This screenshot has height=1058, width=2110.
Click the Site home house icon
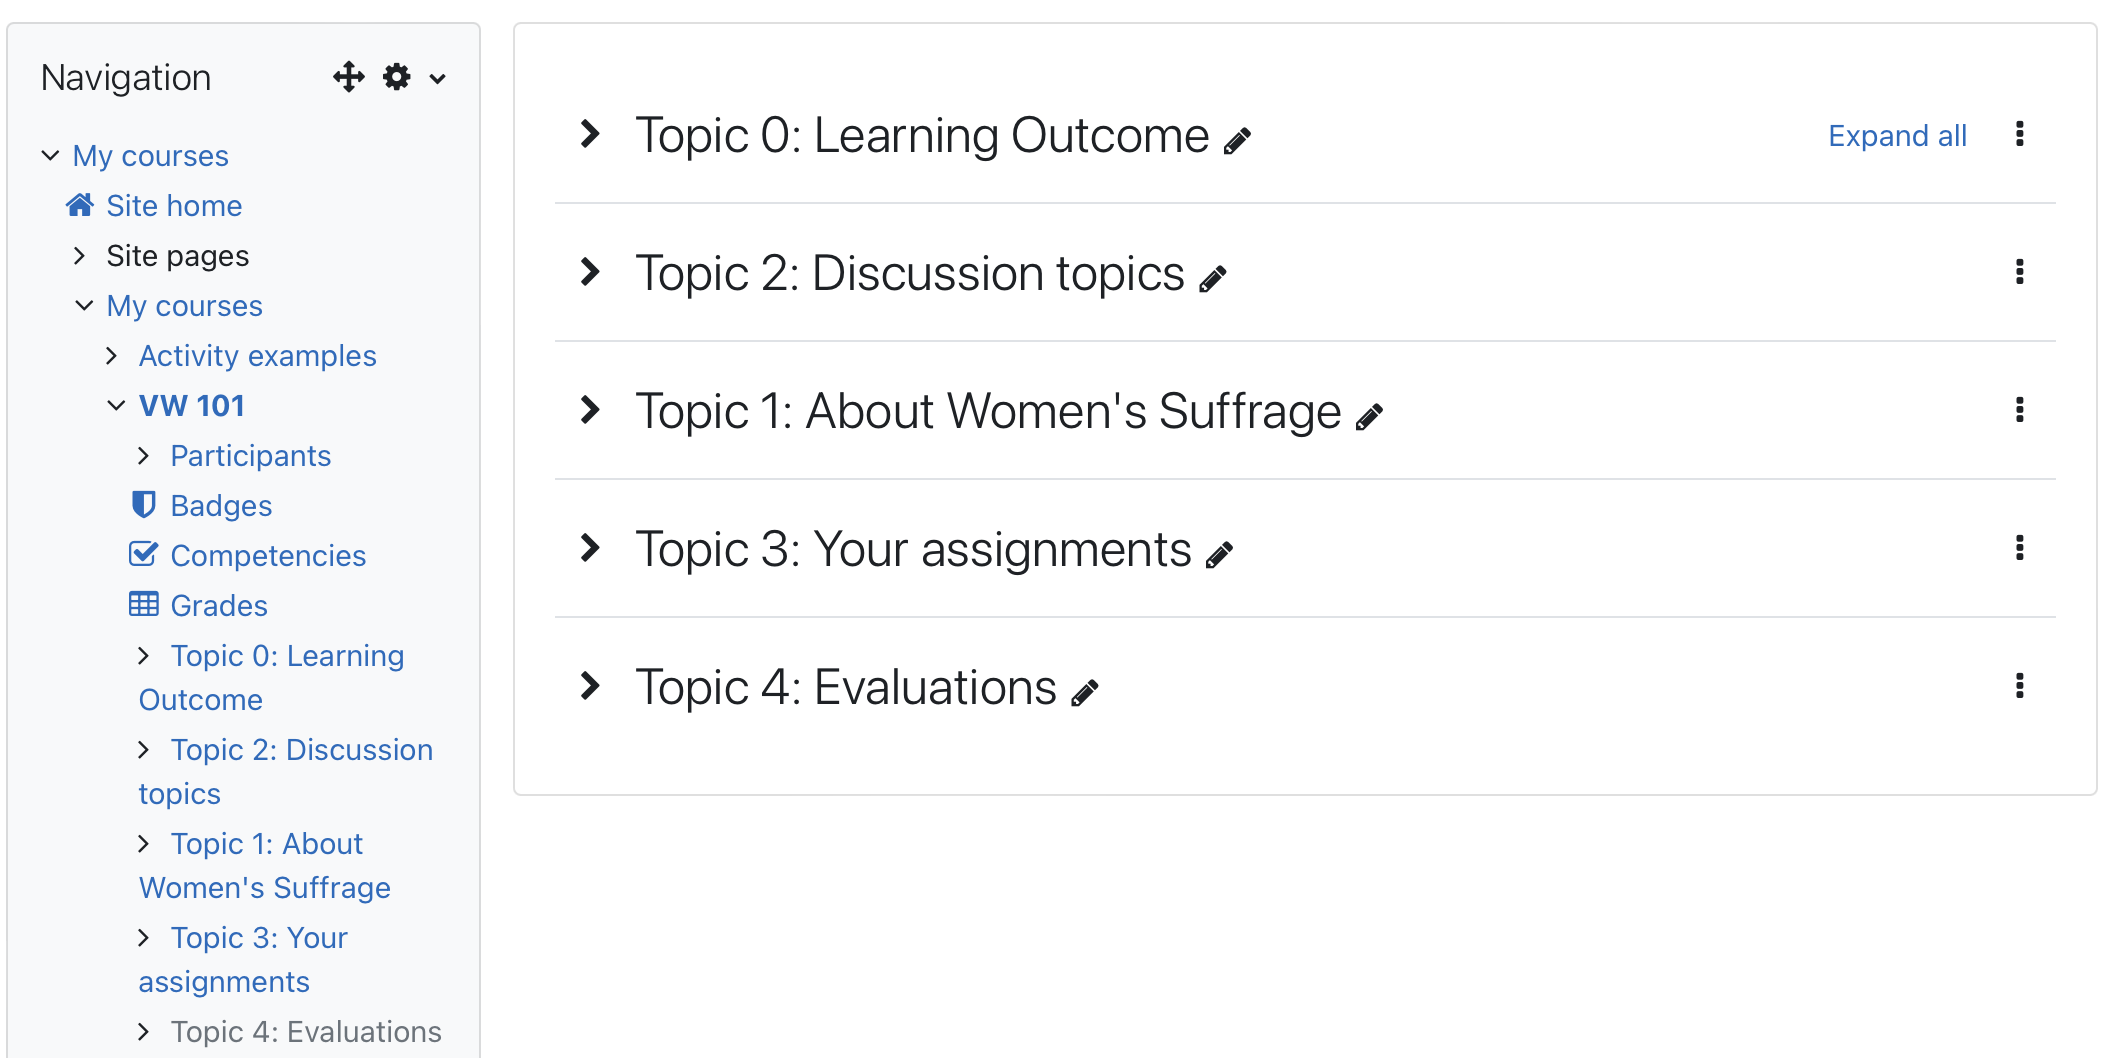pos(80,205)
